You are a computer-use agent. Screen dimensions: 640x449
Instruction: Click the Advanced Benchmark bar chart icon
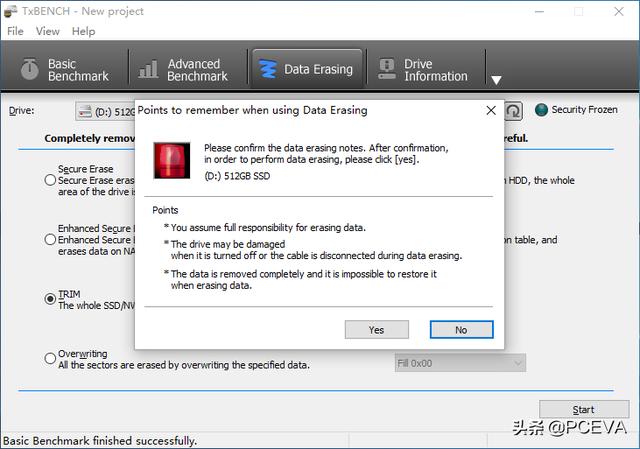[148, 69]
